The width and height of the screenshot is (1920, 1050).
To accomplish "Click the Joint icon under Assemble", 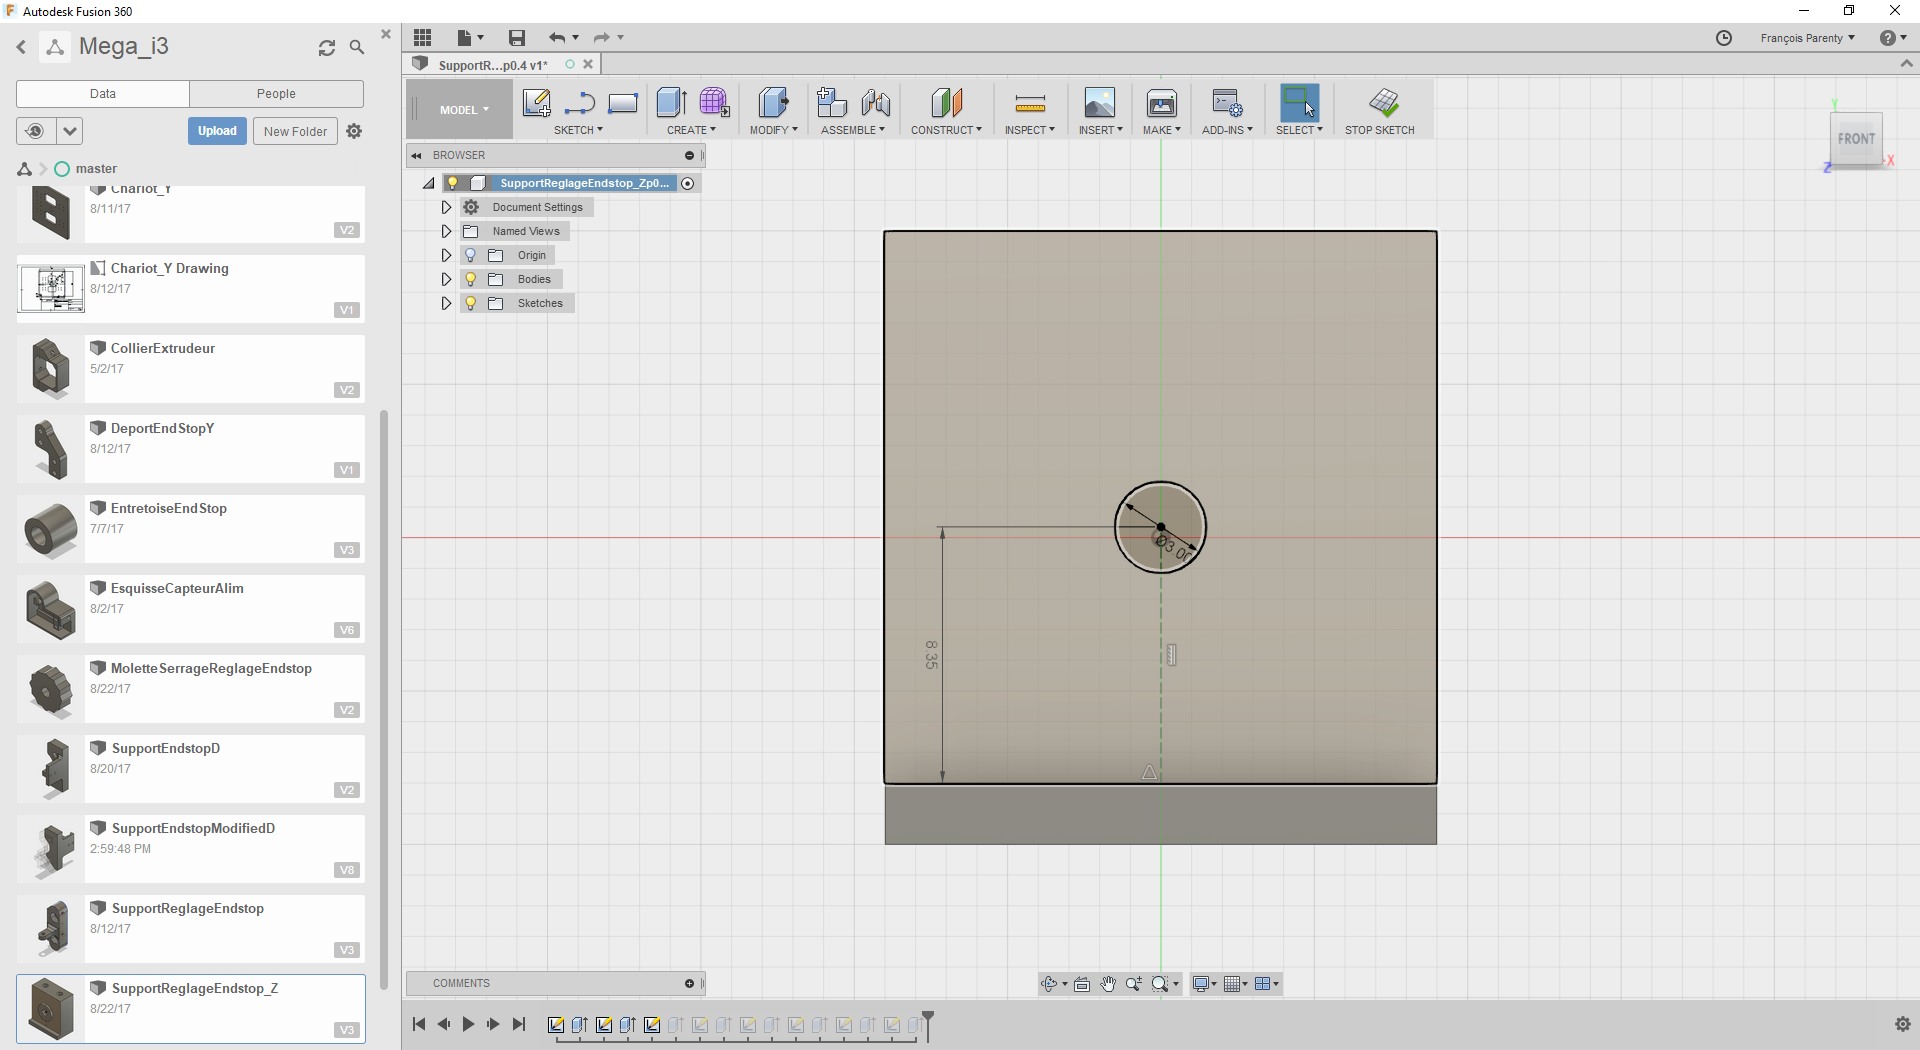I will 875,103.
